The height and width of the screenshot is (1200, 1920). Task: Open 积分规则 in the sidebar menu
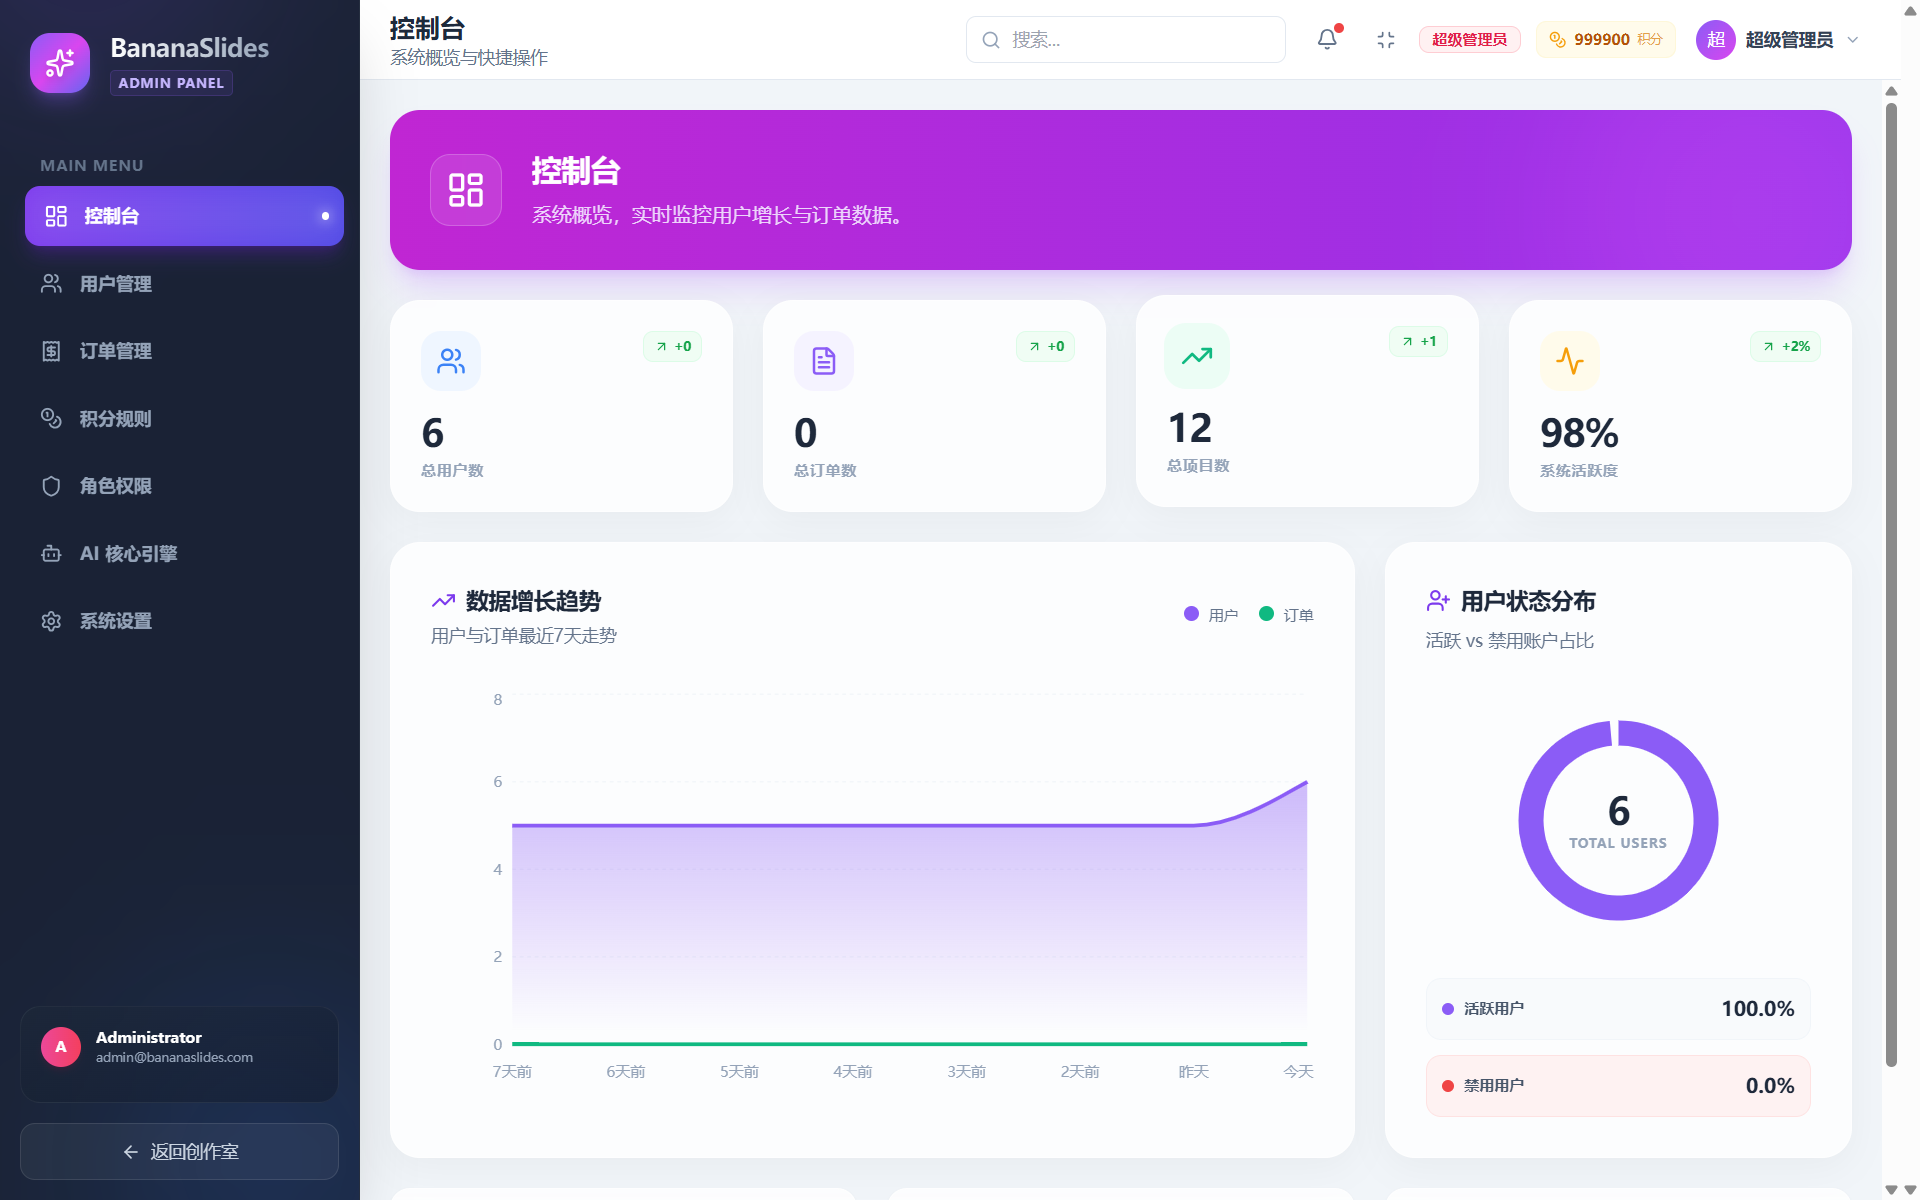pyautogui.click(x=184, y=418)
